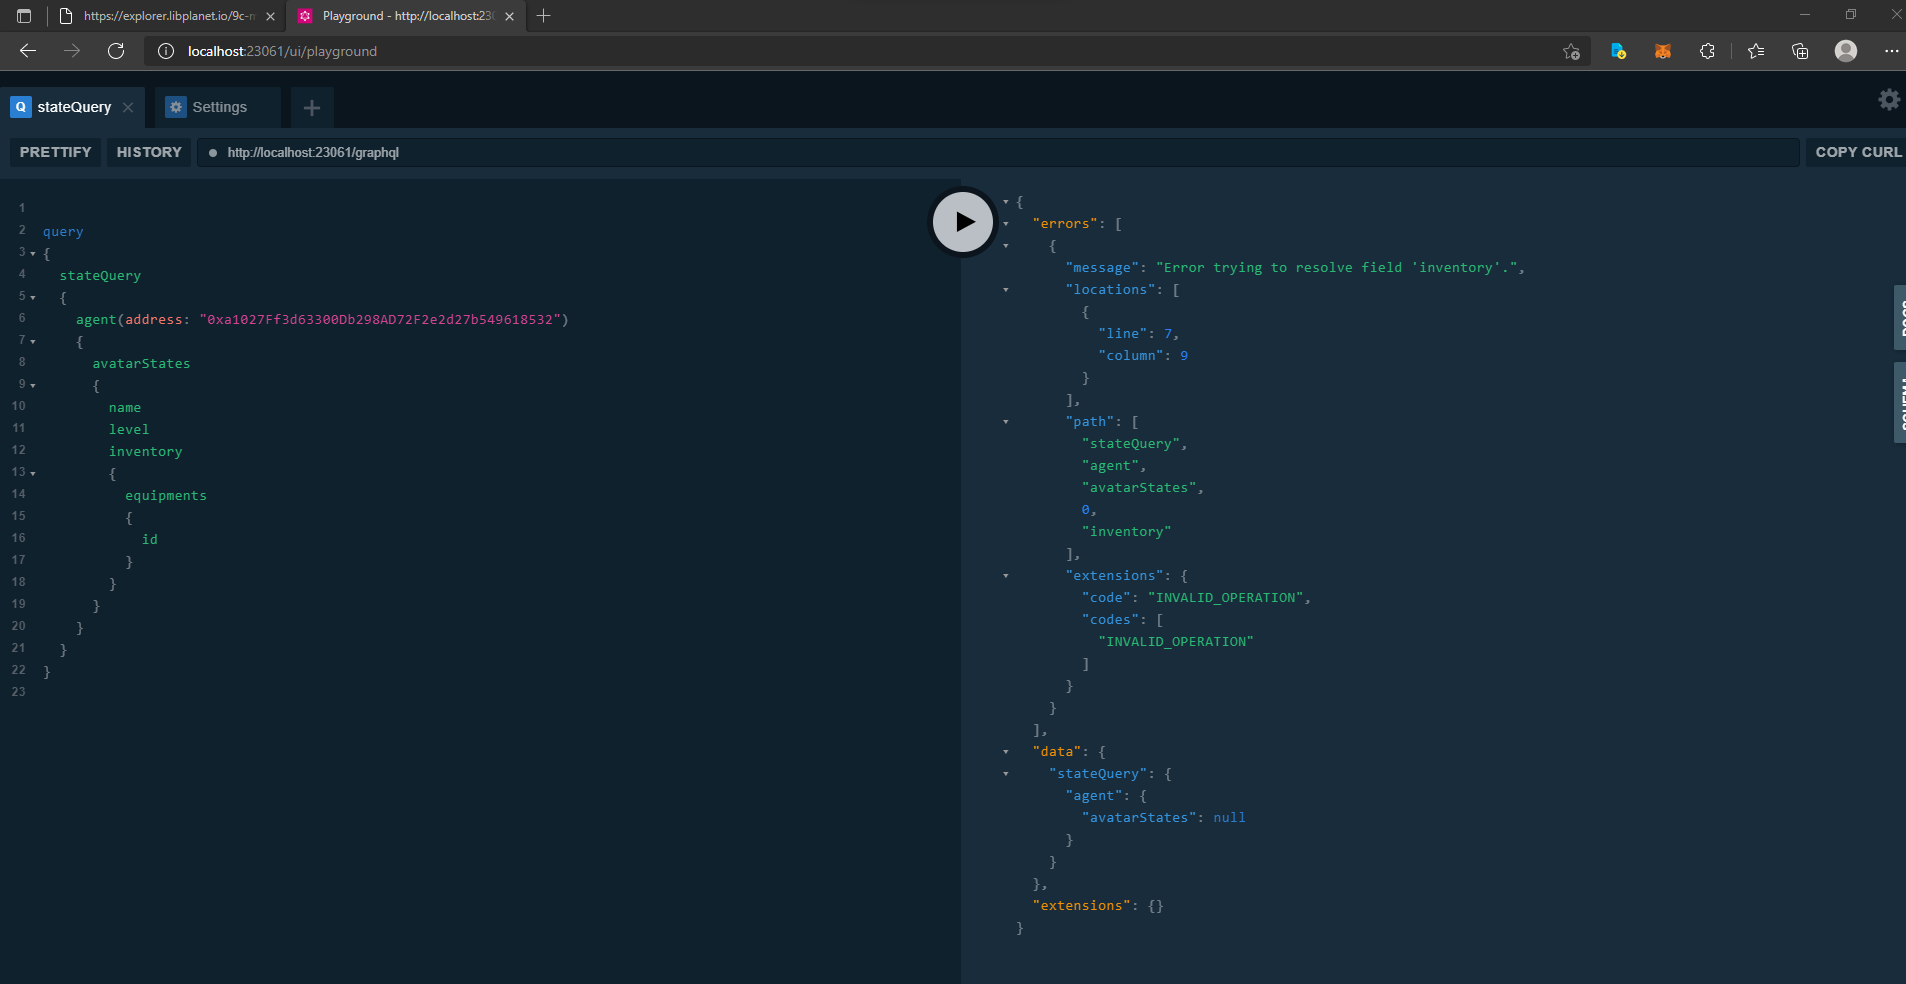Open the query History
Image resolution: width=1906 pixels, height=984 pixels.
[x=148, y=152]
